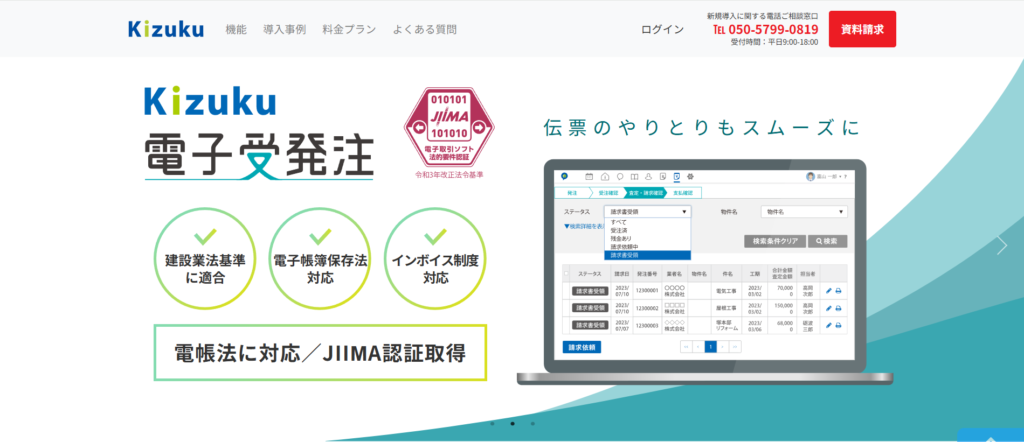Switch to the 支払確認 step tab

tap(683, 193)
